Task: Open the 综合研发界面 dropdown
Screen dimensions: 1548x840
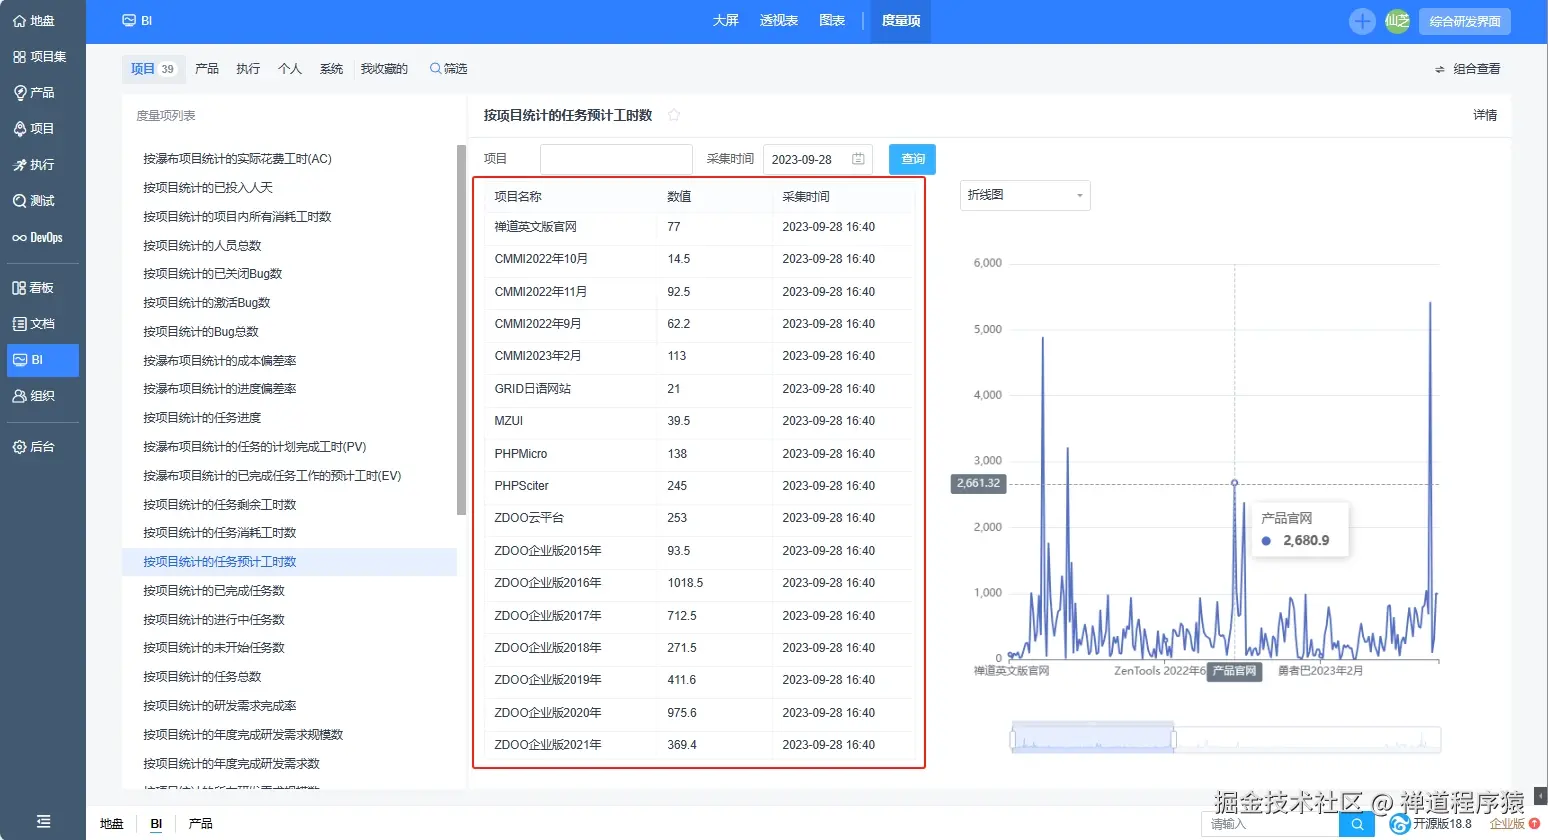Action: click(x=1465, y=21)
